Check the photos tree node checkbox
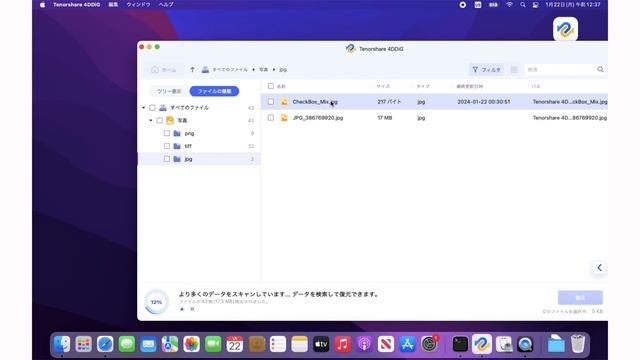 pyautogui.click(x=160, y=120)
